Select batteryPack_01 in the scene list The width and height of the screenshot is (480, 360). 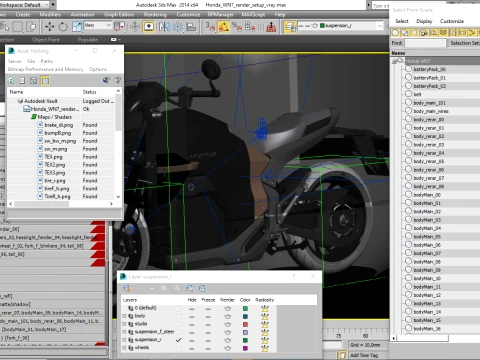click(429, 78)
